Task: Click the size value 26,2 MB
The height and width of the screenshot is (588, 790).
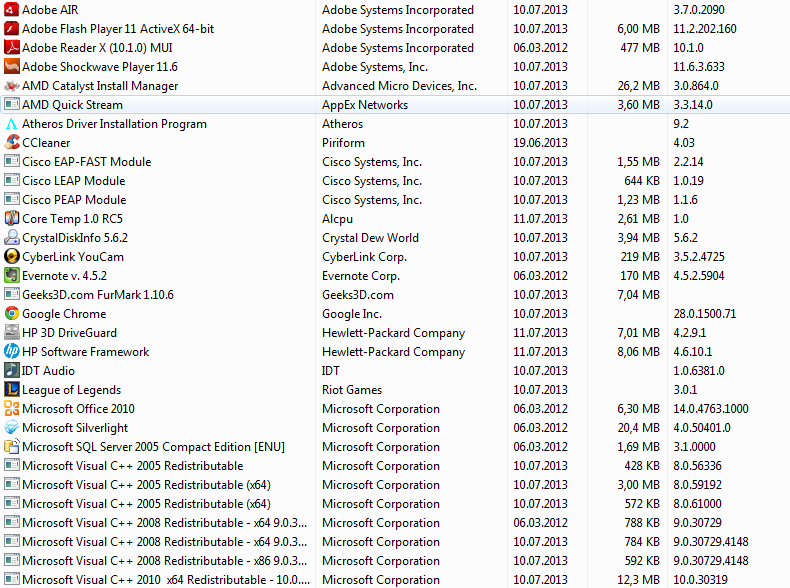Action: click(x=638, y=86)
